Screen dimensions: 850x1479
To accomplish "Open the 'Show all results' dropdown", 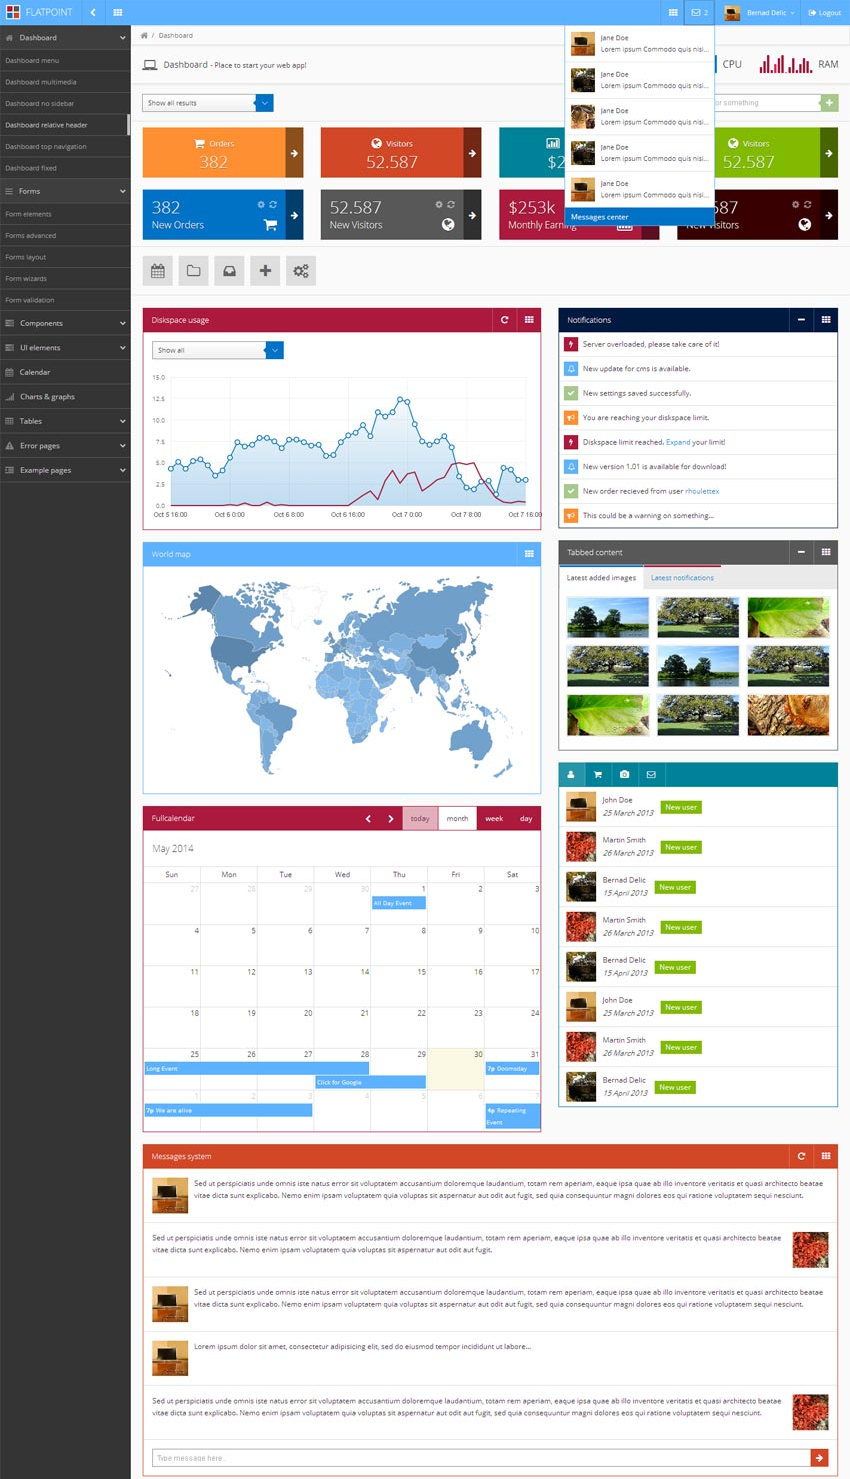I will pyautogui.click(x=264, y=103).
